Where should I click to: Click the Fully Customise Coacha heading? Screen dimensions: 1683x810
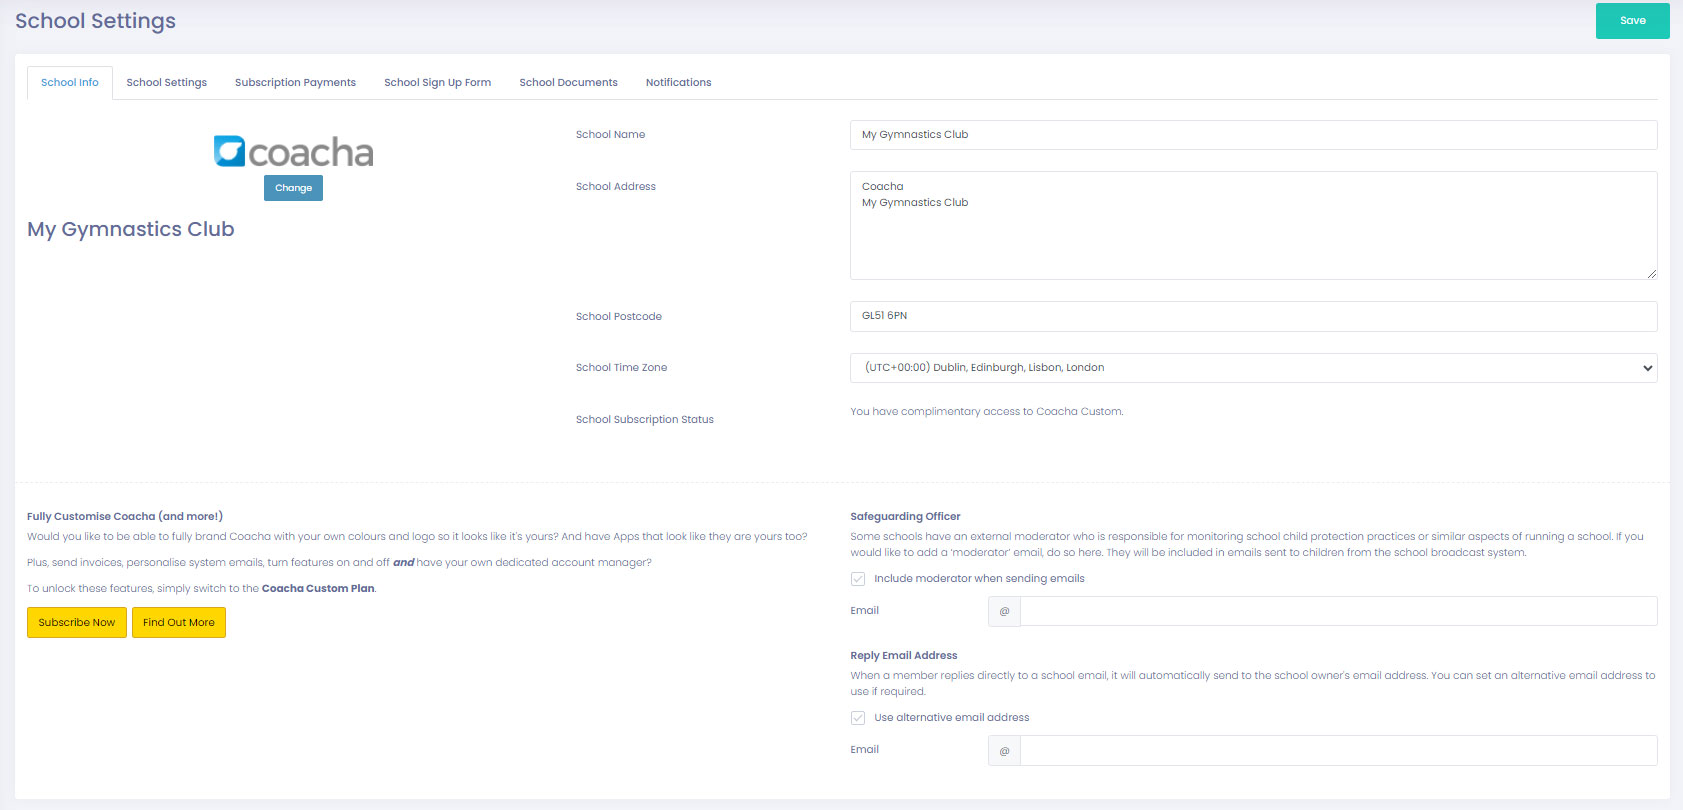pyautogui.click(x=125, y=516)
